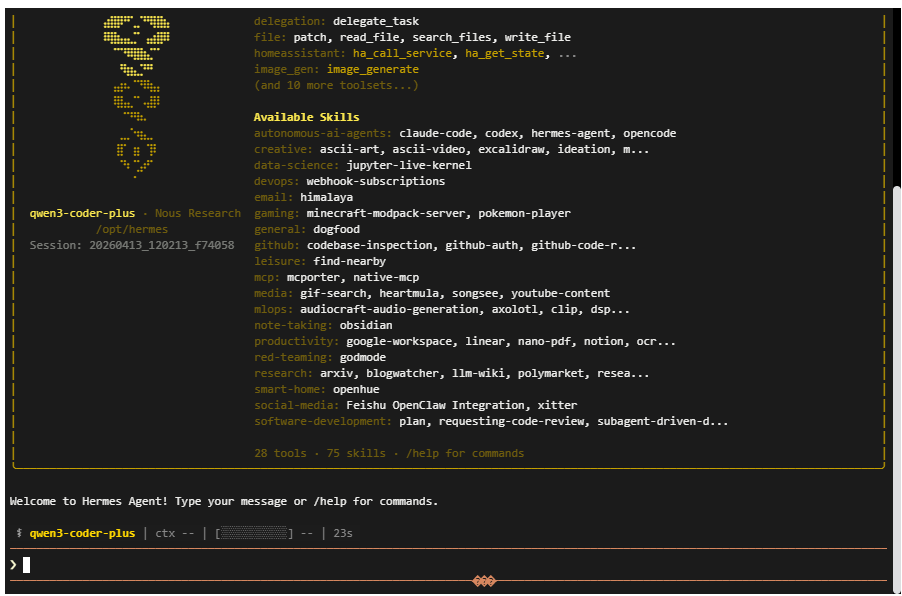
Task: Click 'notion' skill name
Action: [603, 342]
